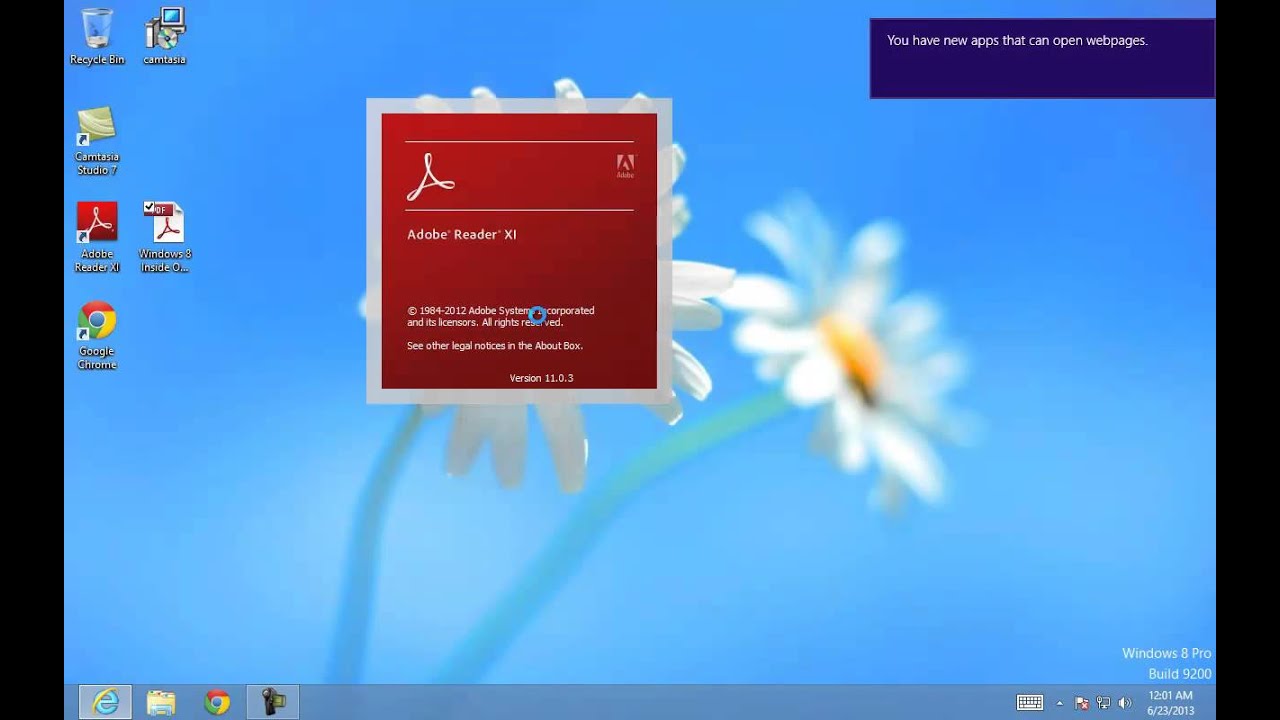Open Internet Explorer from the taskbar
This screenshot has height=720, width=1280.
coord(105,702)
